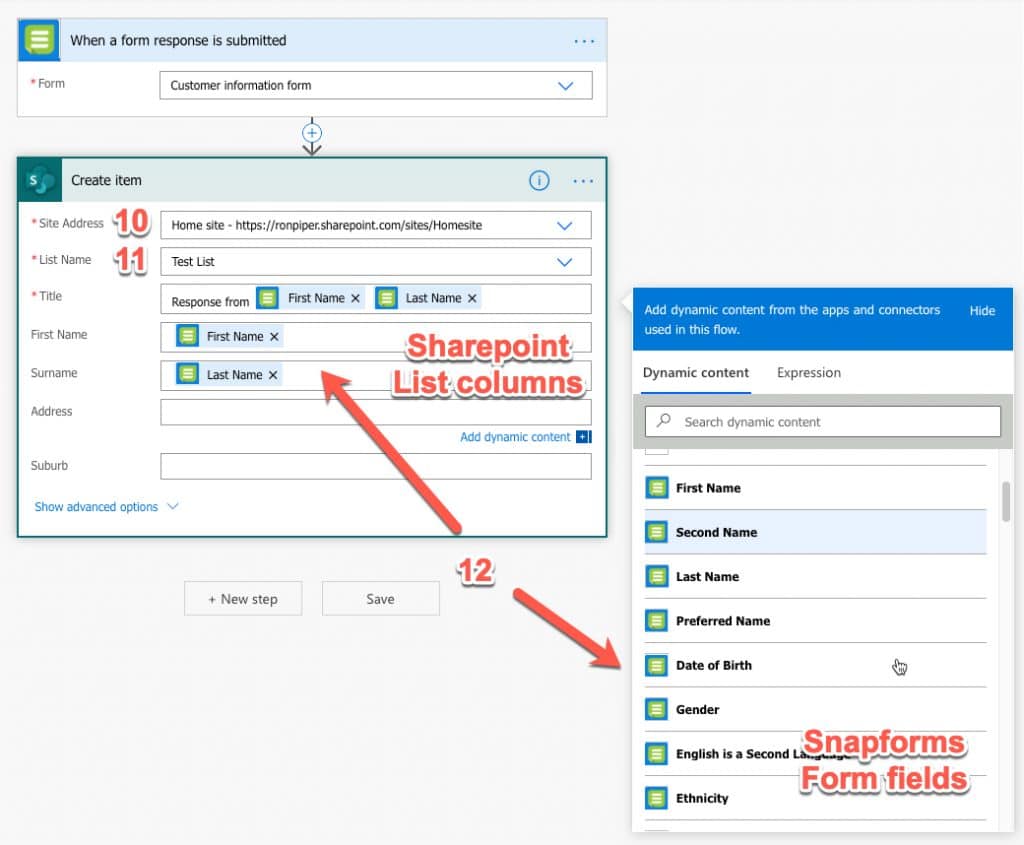Screen dimensions: 1024x845
Task: Click the insert step plus icon between actions
Action: tap(312, 132)
